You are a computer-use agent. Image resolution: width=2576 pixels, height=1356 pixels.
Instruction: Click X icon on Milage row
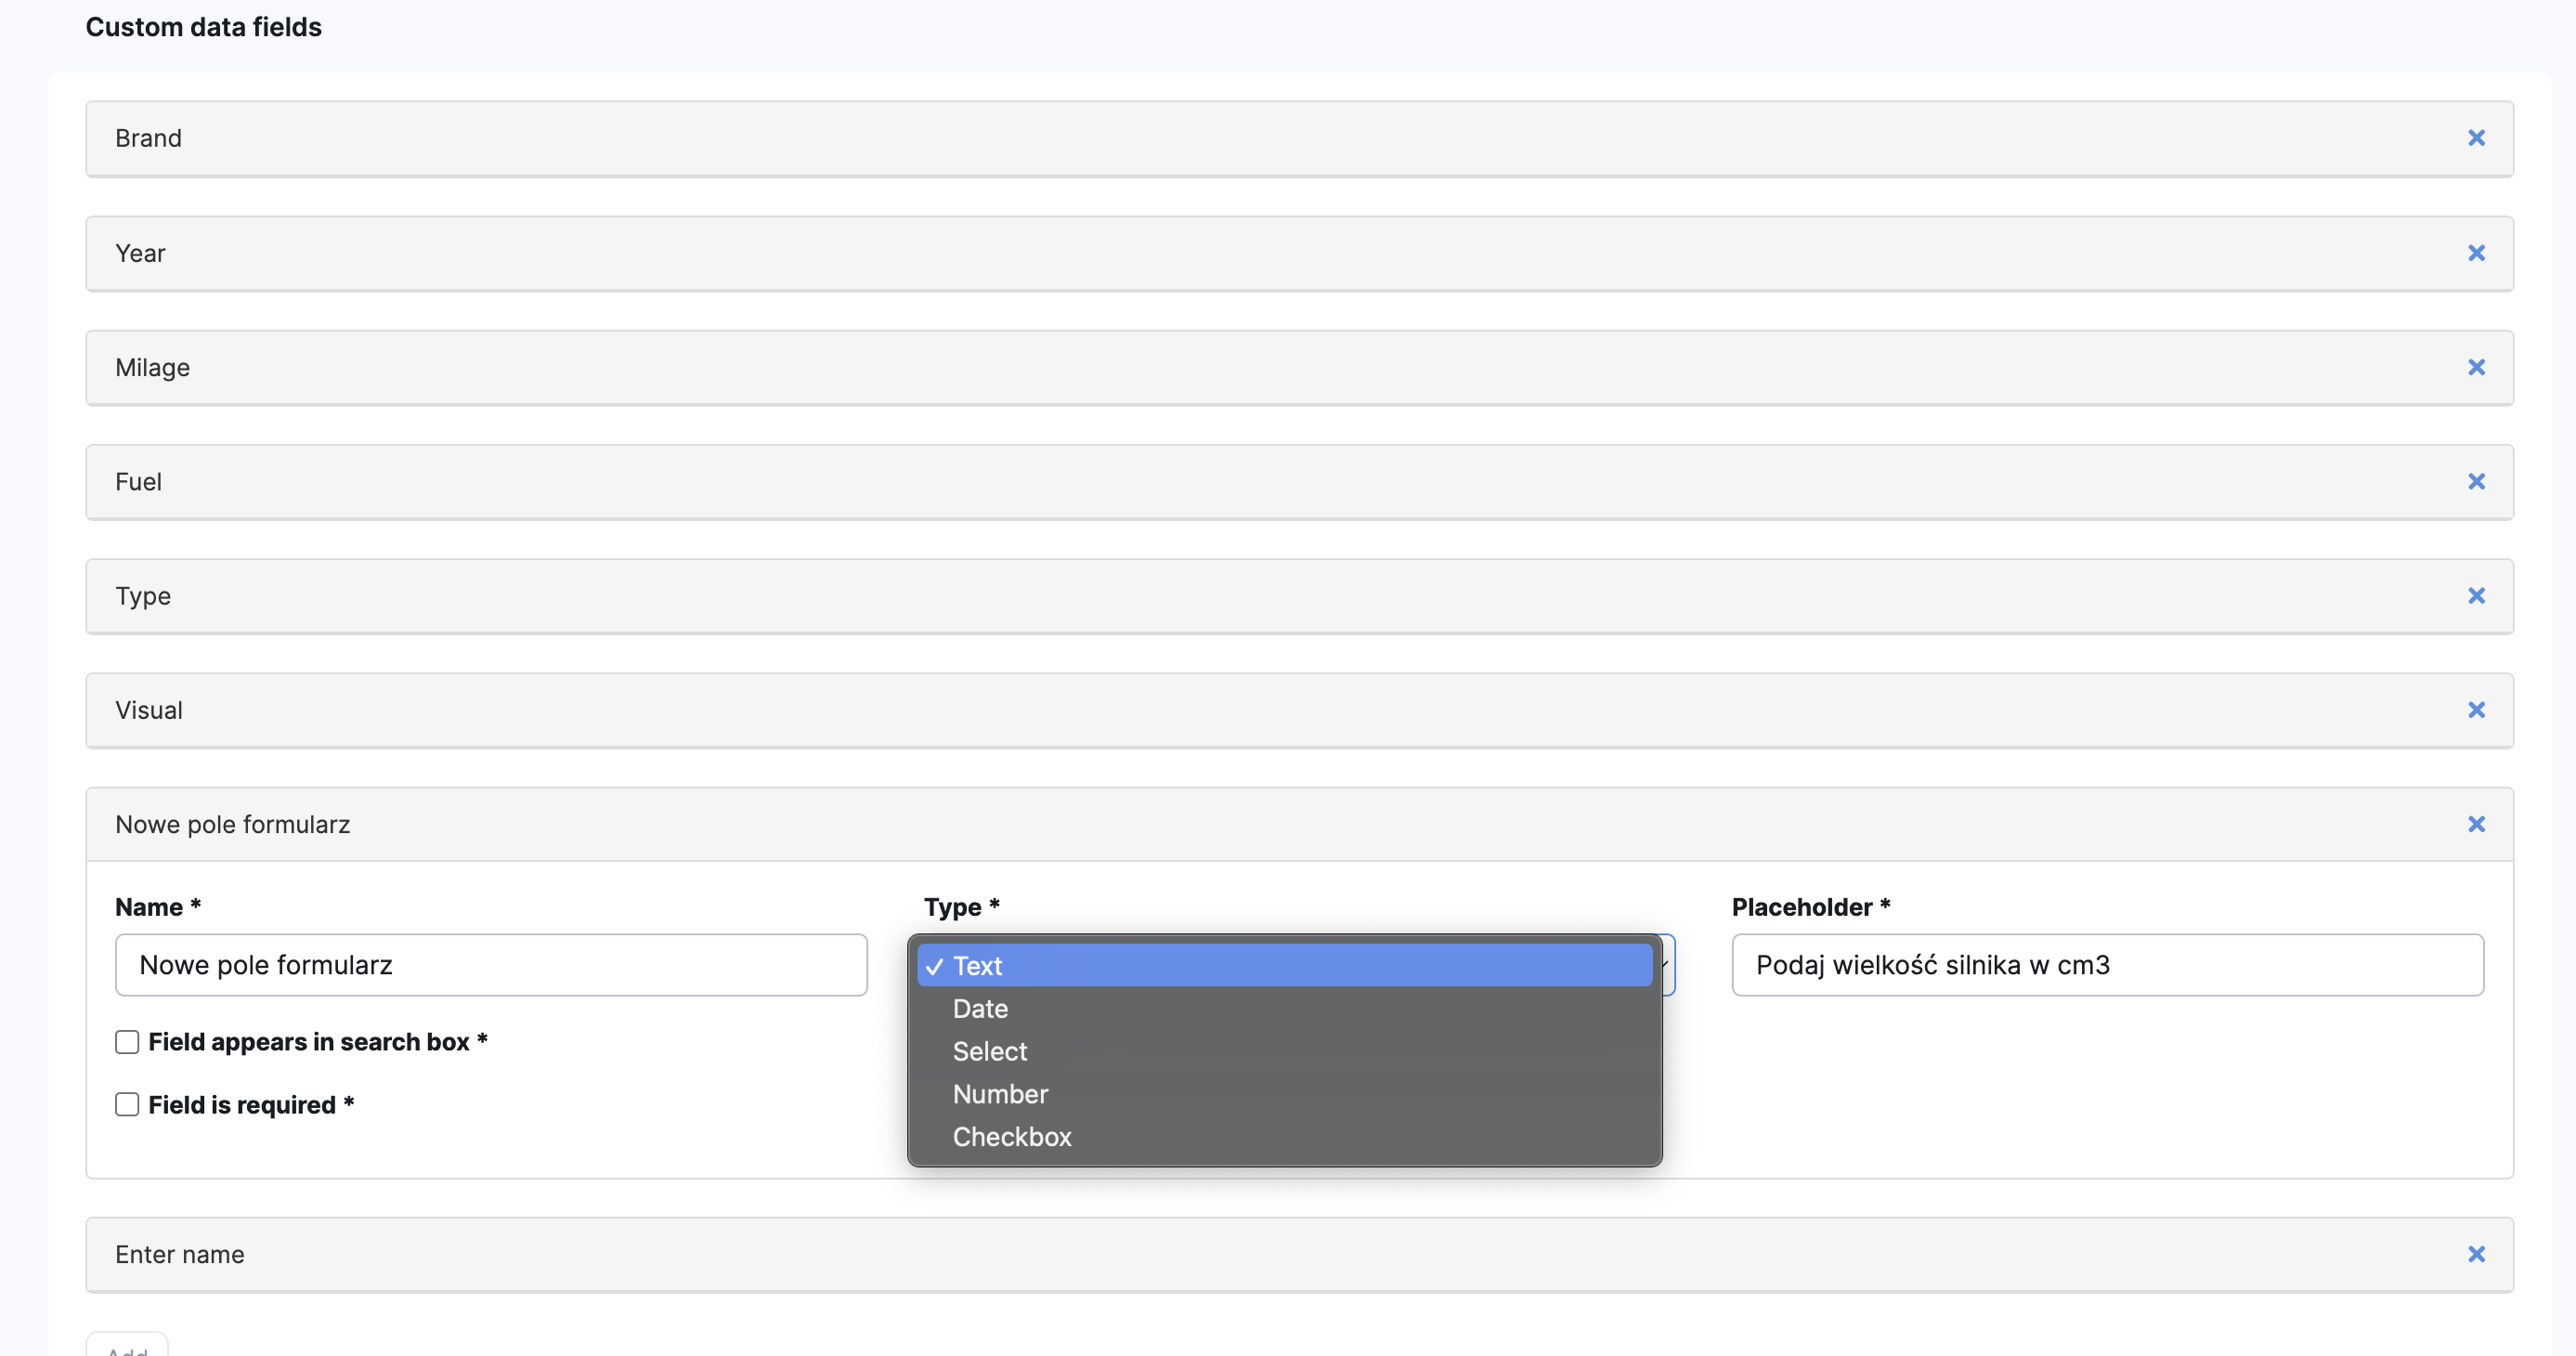(2476, 367)
